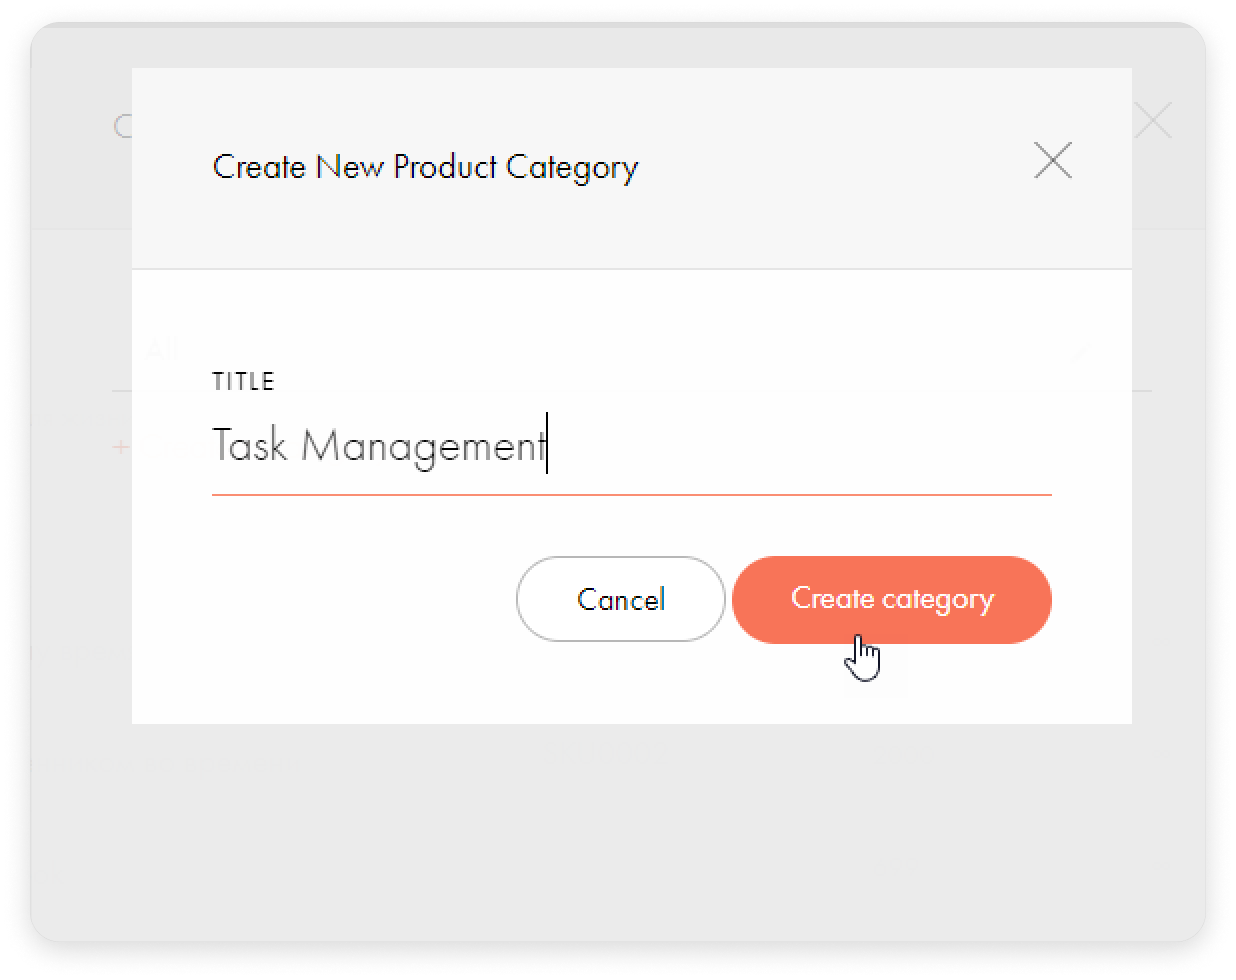Click the Cancel button
Image resolution: width=1236 pixels, height=980 pixels.
pyautogui.click(x=620, y=599)
